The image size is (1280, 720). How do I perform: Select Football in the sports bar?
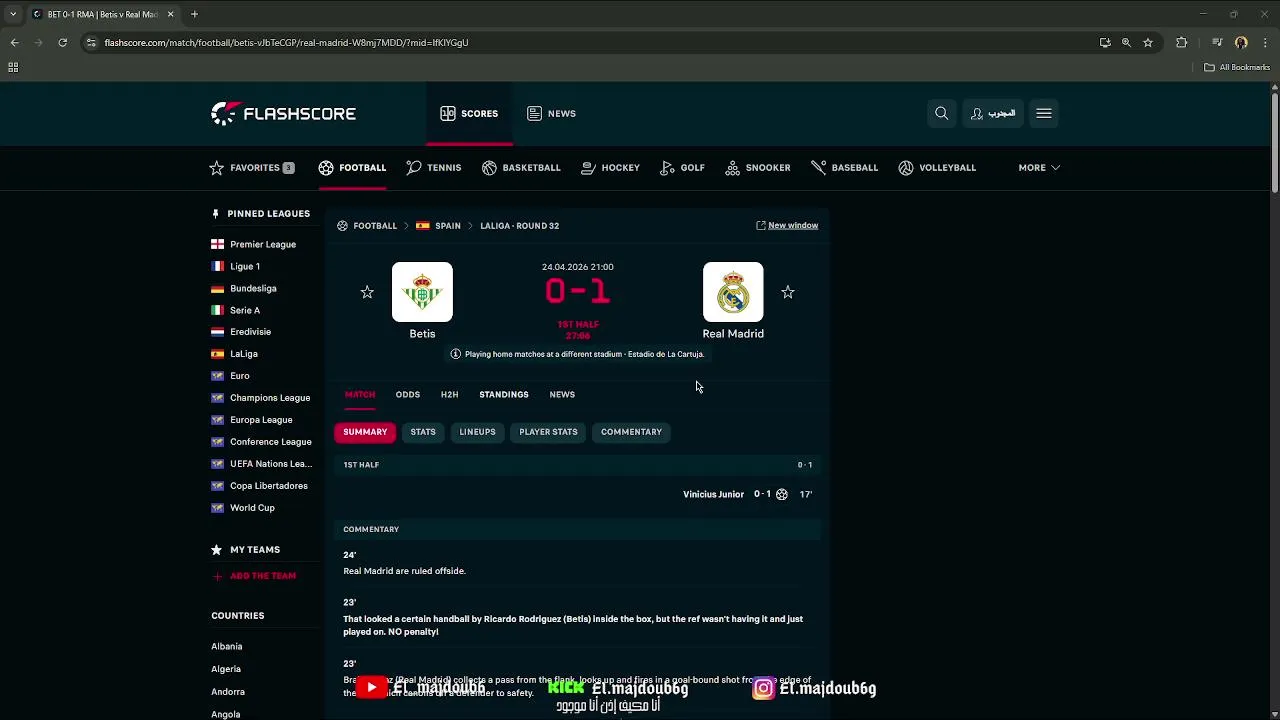pyautogui.click(x=352, y=168)
